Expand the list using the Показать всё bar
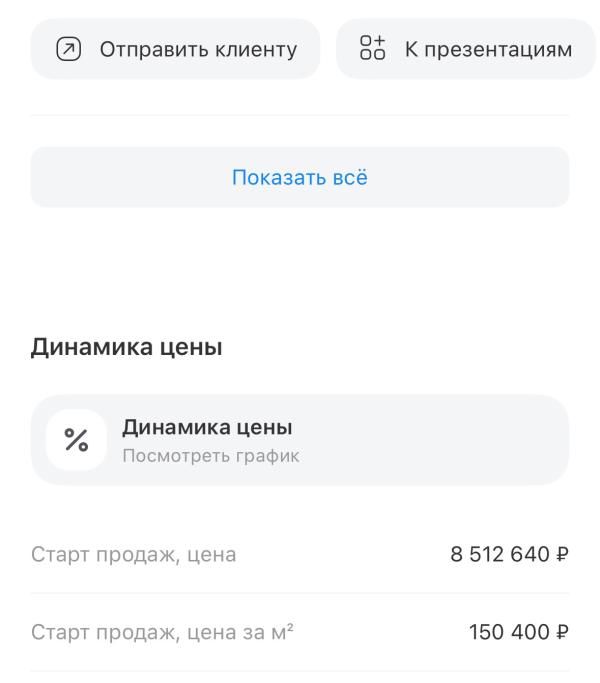The image size is (600, 683). [300, 177]
